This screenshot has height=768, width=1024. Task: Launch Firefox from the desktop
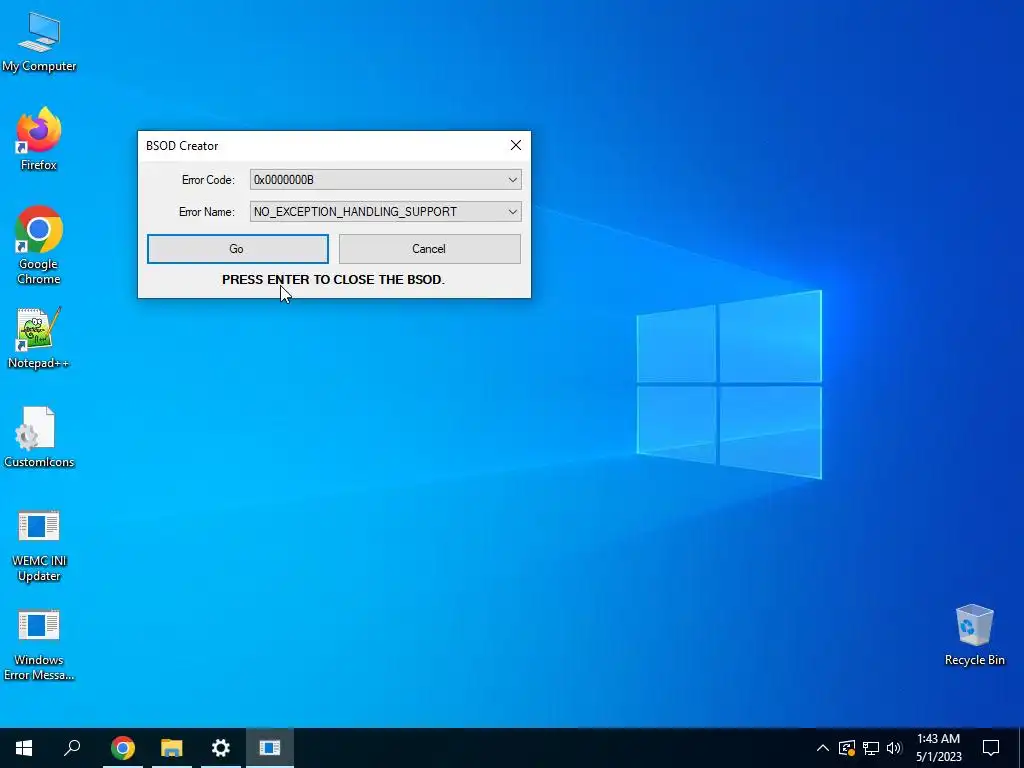click(39, 140)
